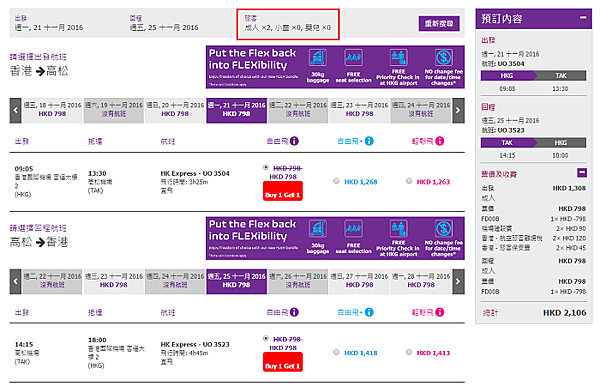Open info icon beside pink 轻松飞 return header

440,312
